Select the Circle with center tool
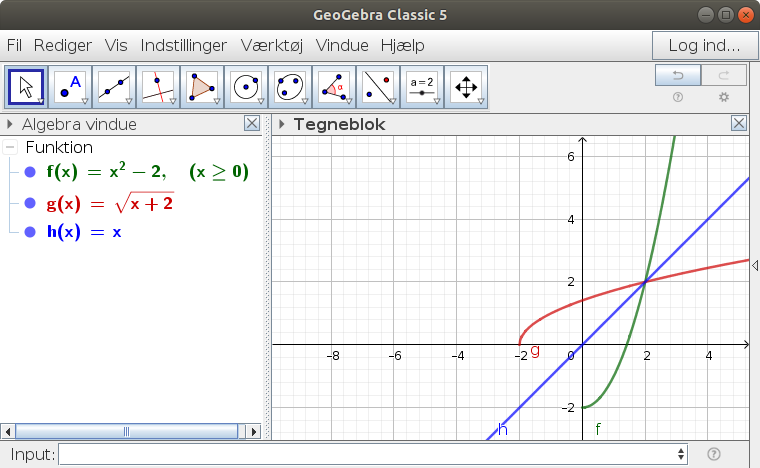The width and height of the screenshot is (760, 468). [246, 87]
